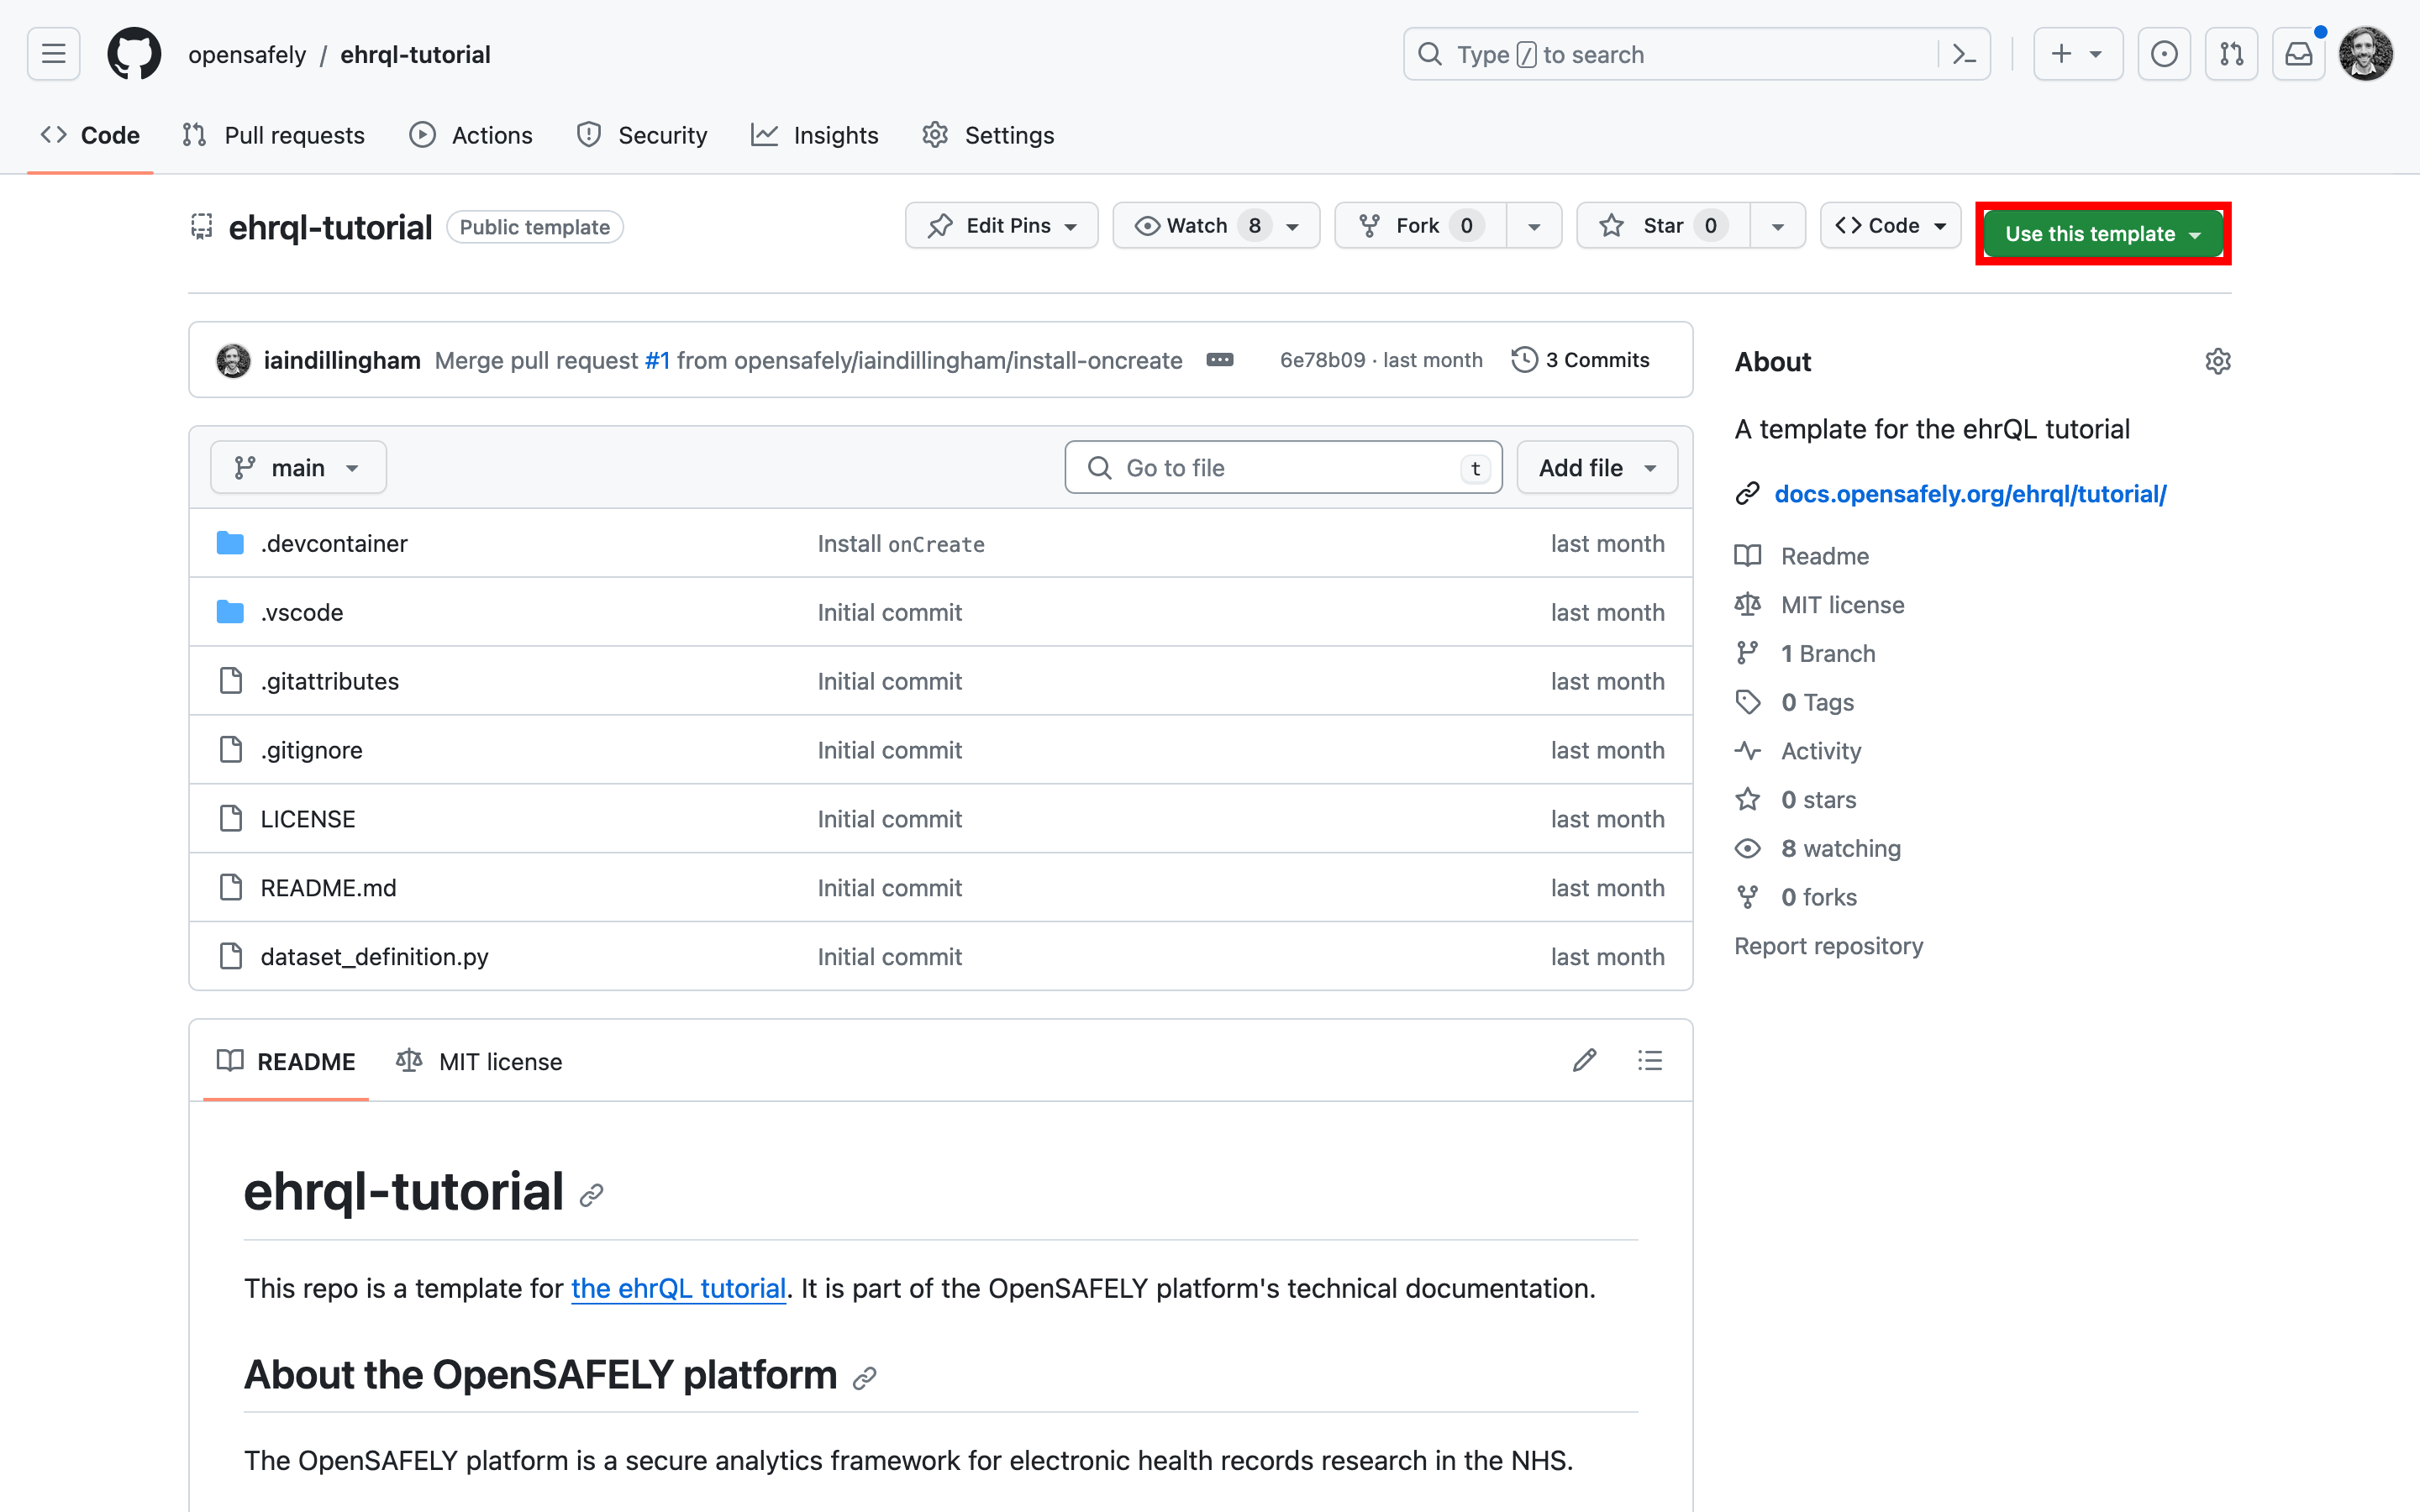Viewport: 2420px width, 1512px height.
Task: Open the docs.opensafely.org tutorial link
Action: tap(1970, 493)
